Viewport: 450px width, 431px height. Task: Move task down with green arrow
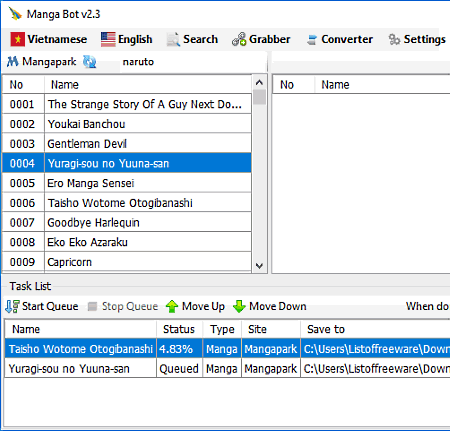point(270,306)
